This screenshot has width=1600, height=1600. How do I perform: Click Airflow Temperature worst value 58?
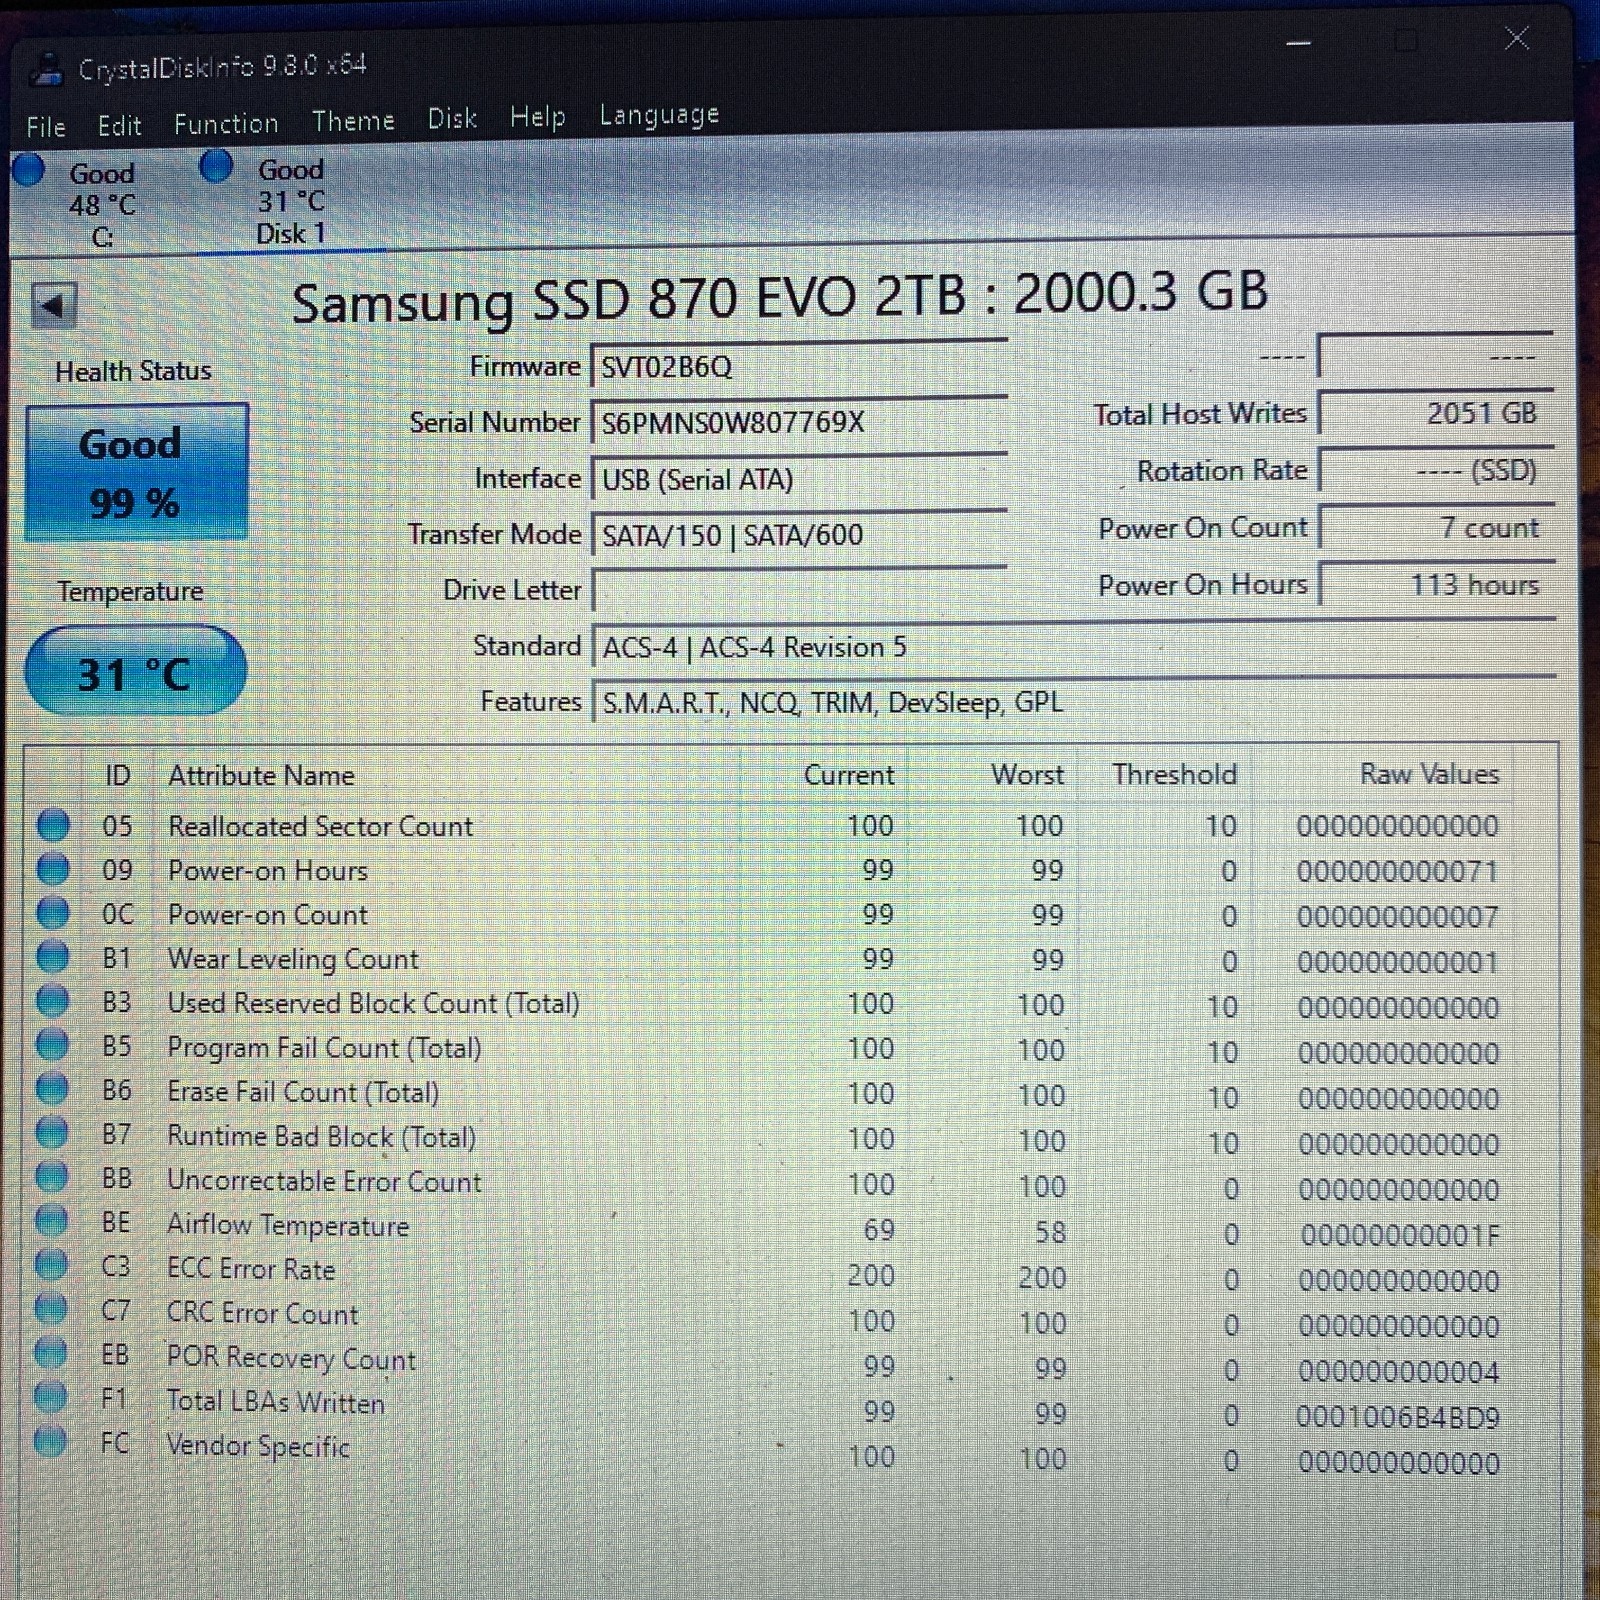[1050, 1232]
